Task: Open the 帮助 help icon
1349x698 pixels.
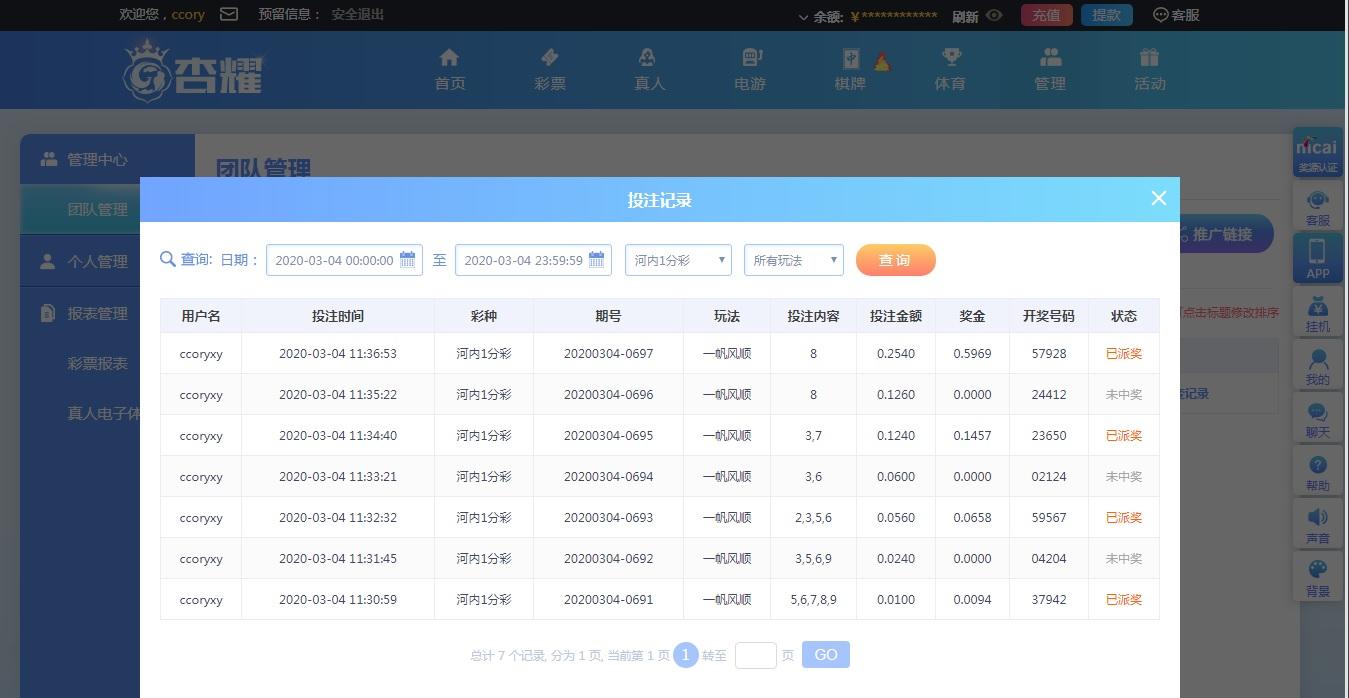Action: (1318, 471)
